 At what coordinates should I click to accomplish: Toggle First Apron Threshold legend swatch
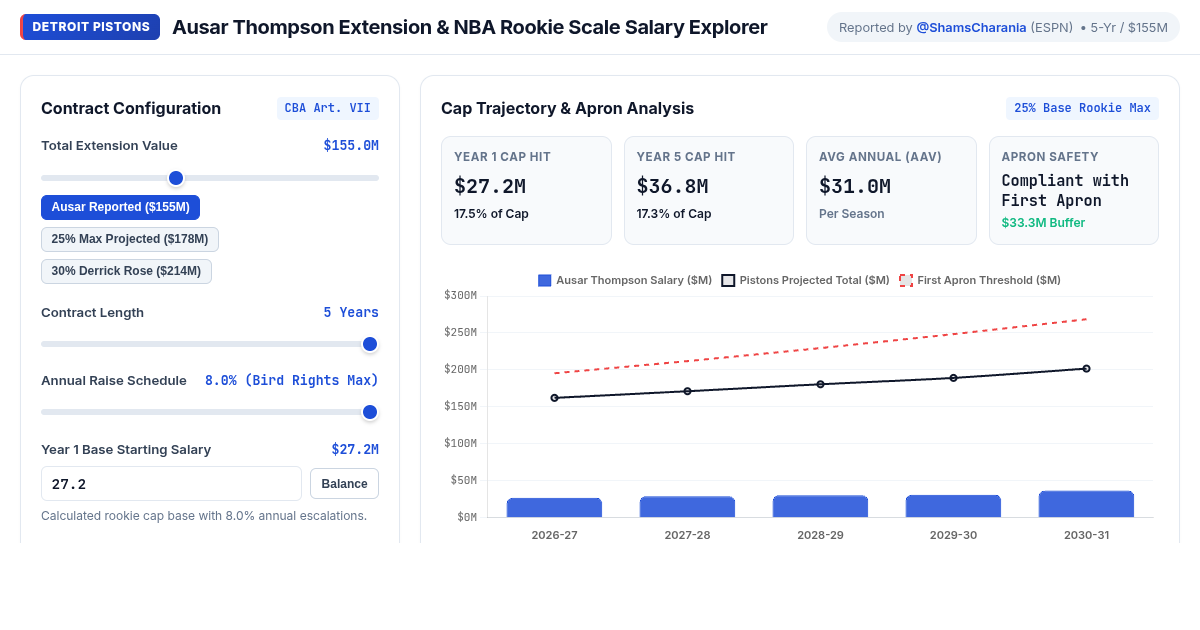906,280
